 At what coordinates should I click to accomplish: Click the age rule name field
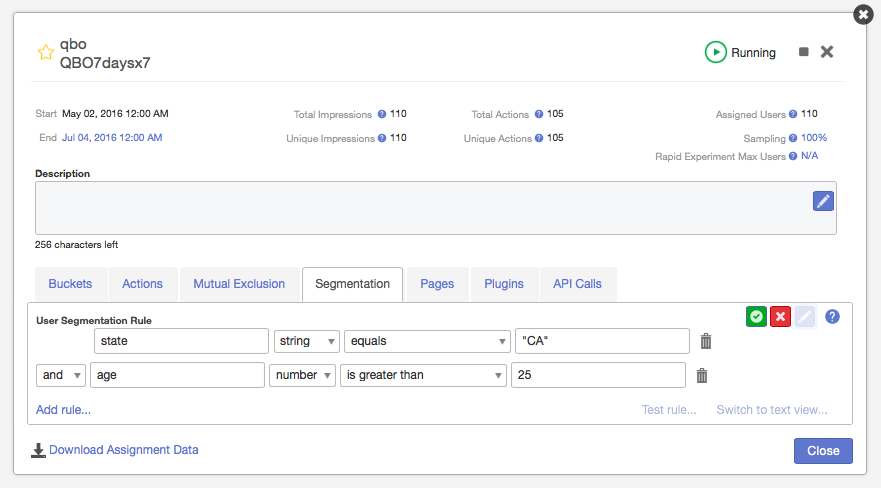177,375
